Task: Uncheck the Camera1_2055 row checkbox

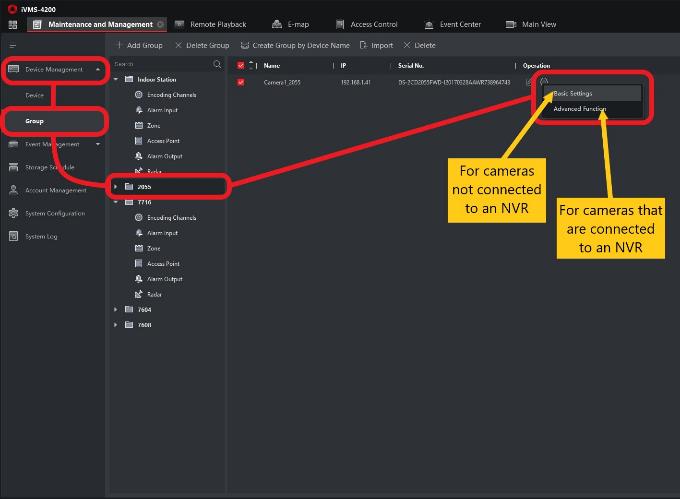Action: point(240,82)
